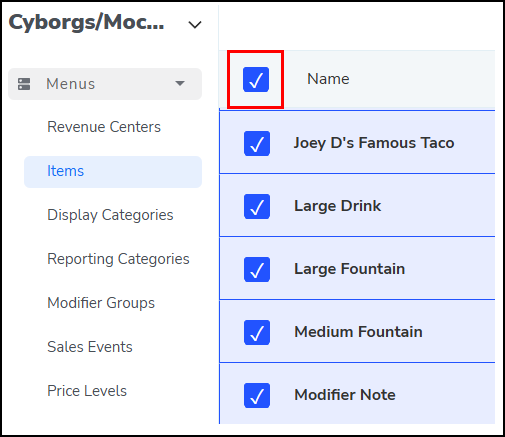This screenshot has height=437, width=505.
Task: Select the Items menu entry
Action: point(113,172)
